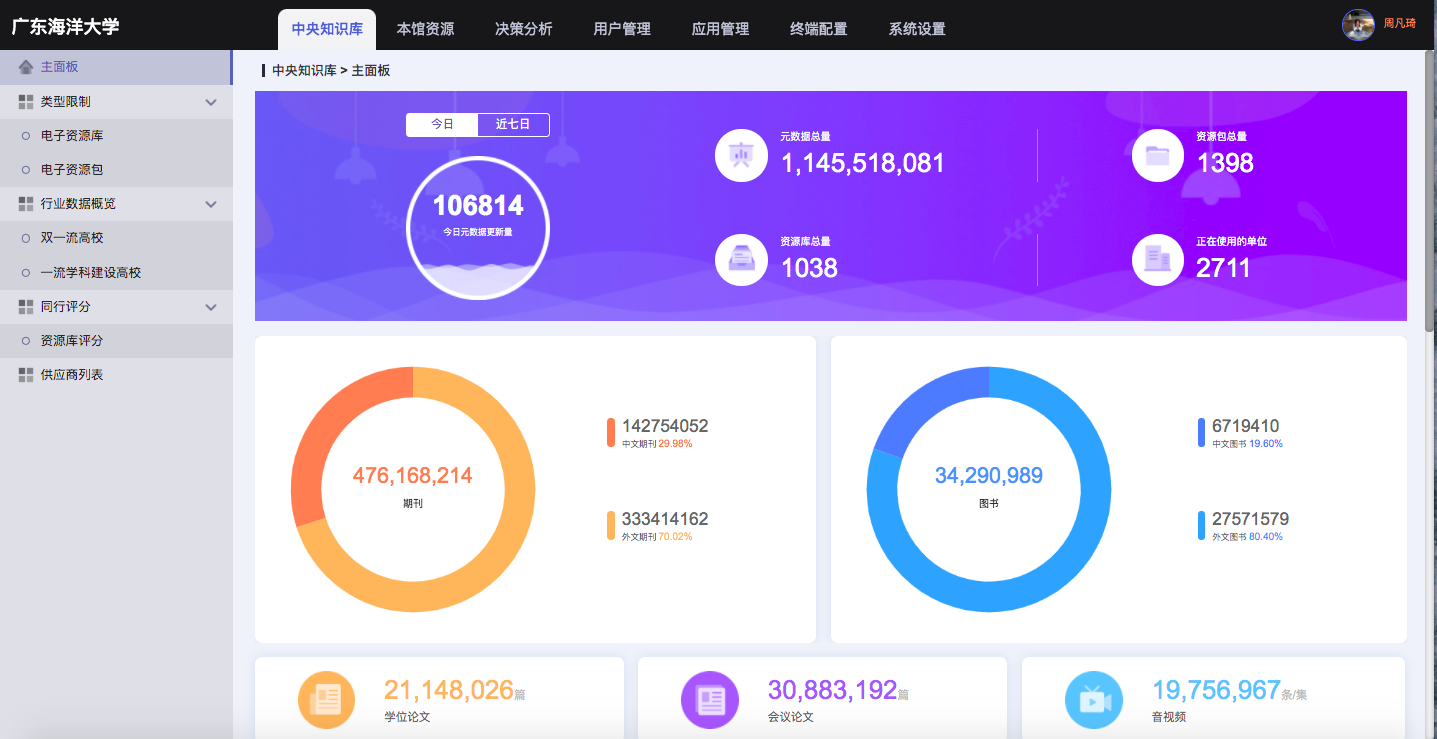Image resolution: width=1437 pixels, height=739 pixels.
Task: Open 一流学科建设高校 in the sidebar
Action: 116,272
